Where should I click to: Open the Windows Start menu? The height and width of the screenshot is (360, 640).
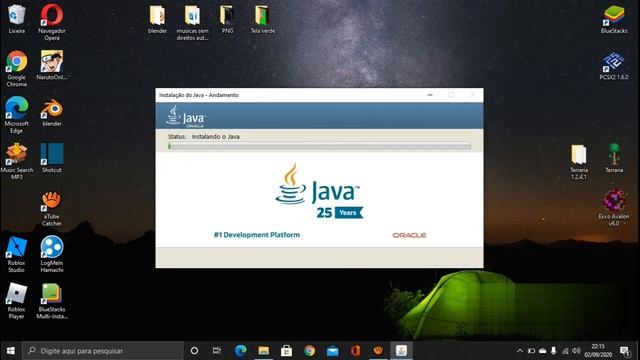[11, 351]
